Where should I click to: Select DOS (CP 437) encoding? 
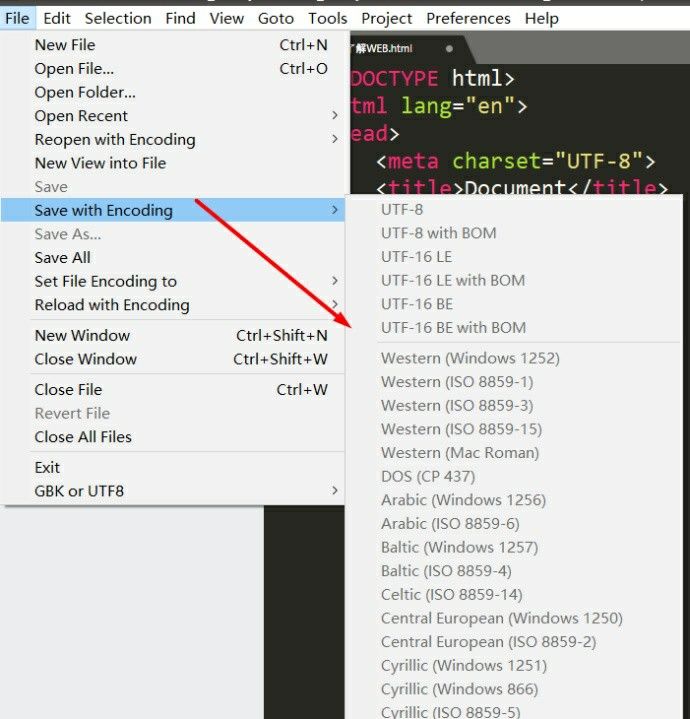[x=513, y=476]
